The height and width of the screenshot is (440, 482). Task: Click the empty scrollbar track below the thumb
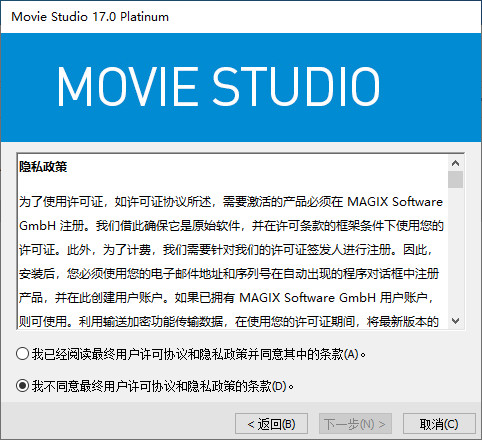point(455,251)
